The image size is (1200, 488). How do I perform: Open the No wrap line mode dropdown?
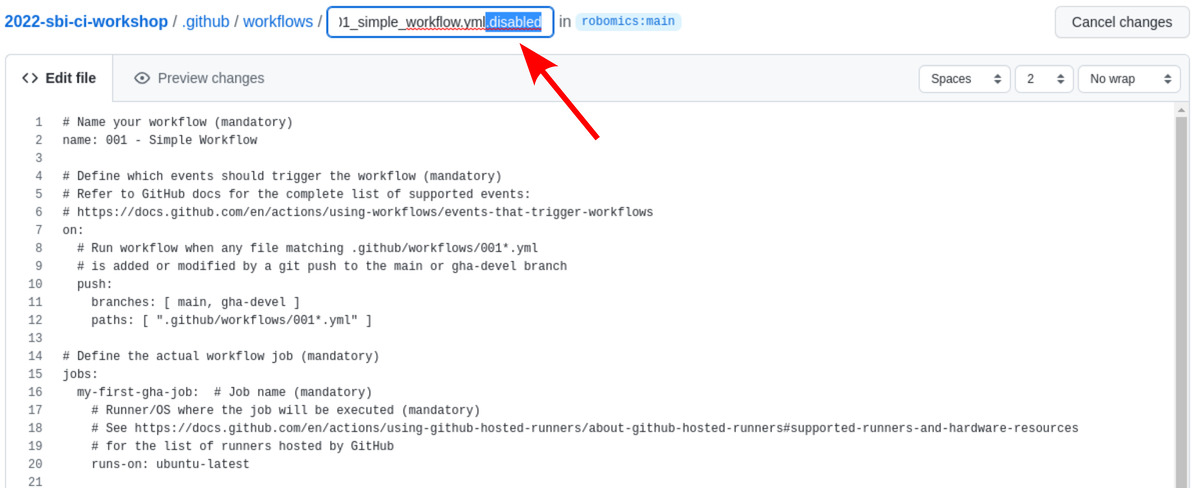point(1130,79)
